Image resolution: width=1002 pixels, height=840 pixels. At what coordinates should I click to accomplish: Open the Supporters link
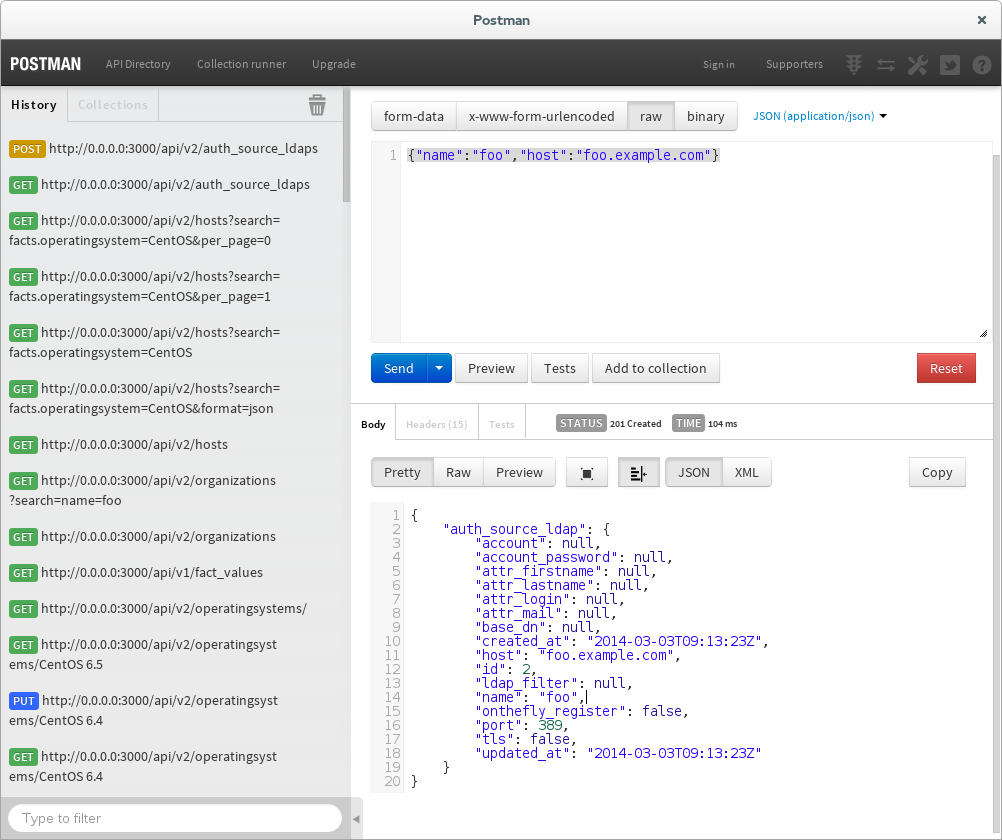click(794, 64)
